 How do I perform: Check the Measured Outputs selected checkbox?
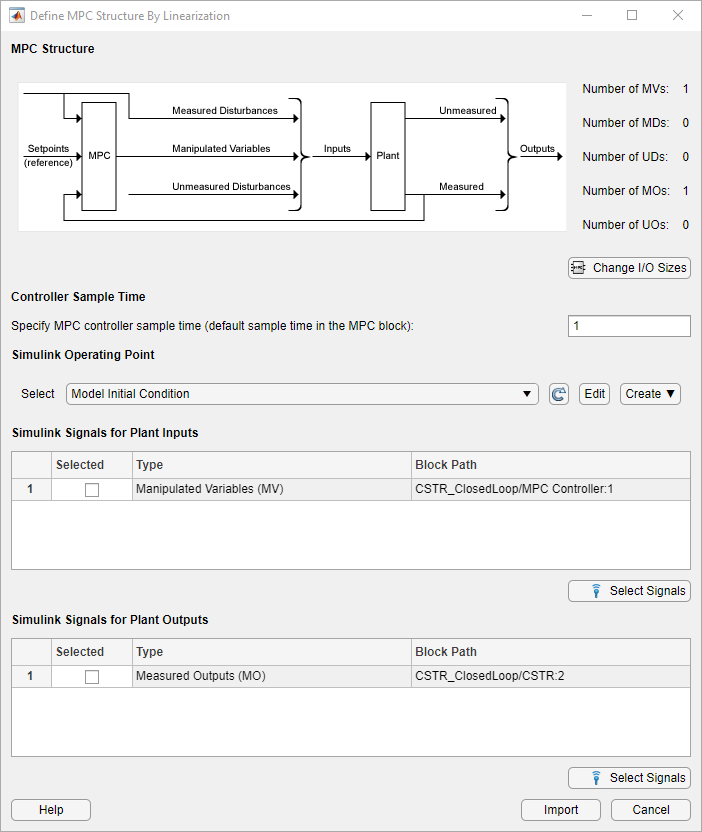pyautogui.click(x=92, y=677)
